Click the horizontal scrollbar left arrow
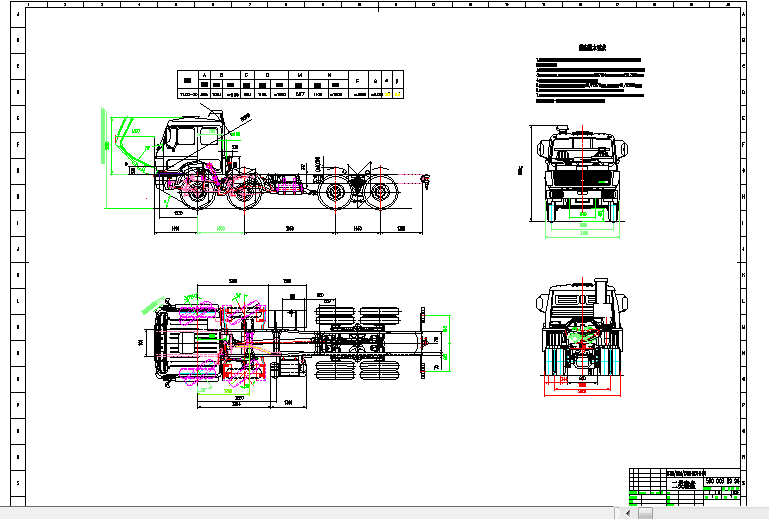 point(628,513)
